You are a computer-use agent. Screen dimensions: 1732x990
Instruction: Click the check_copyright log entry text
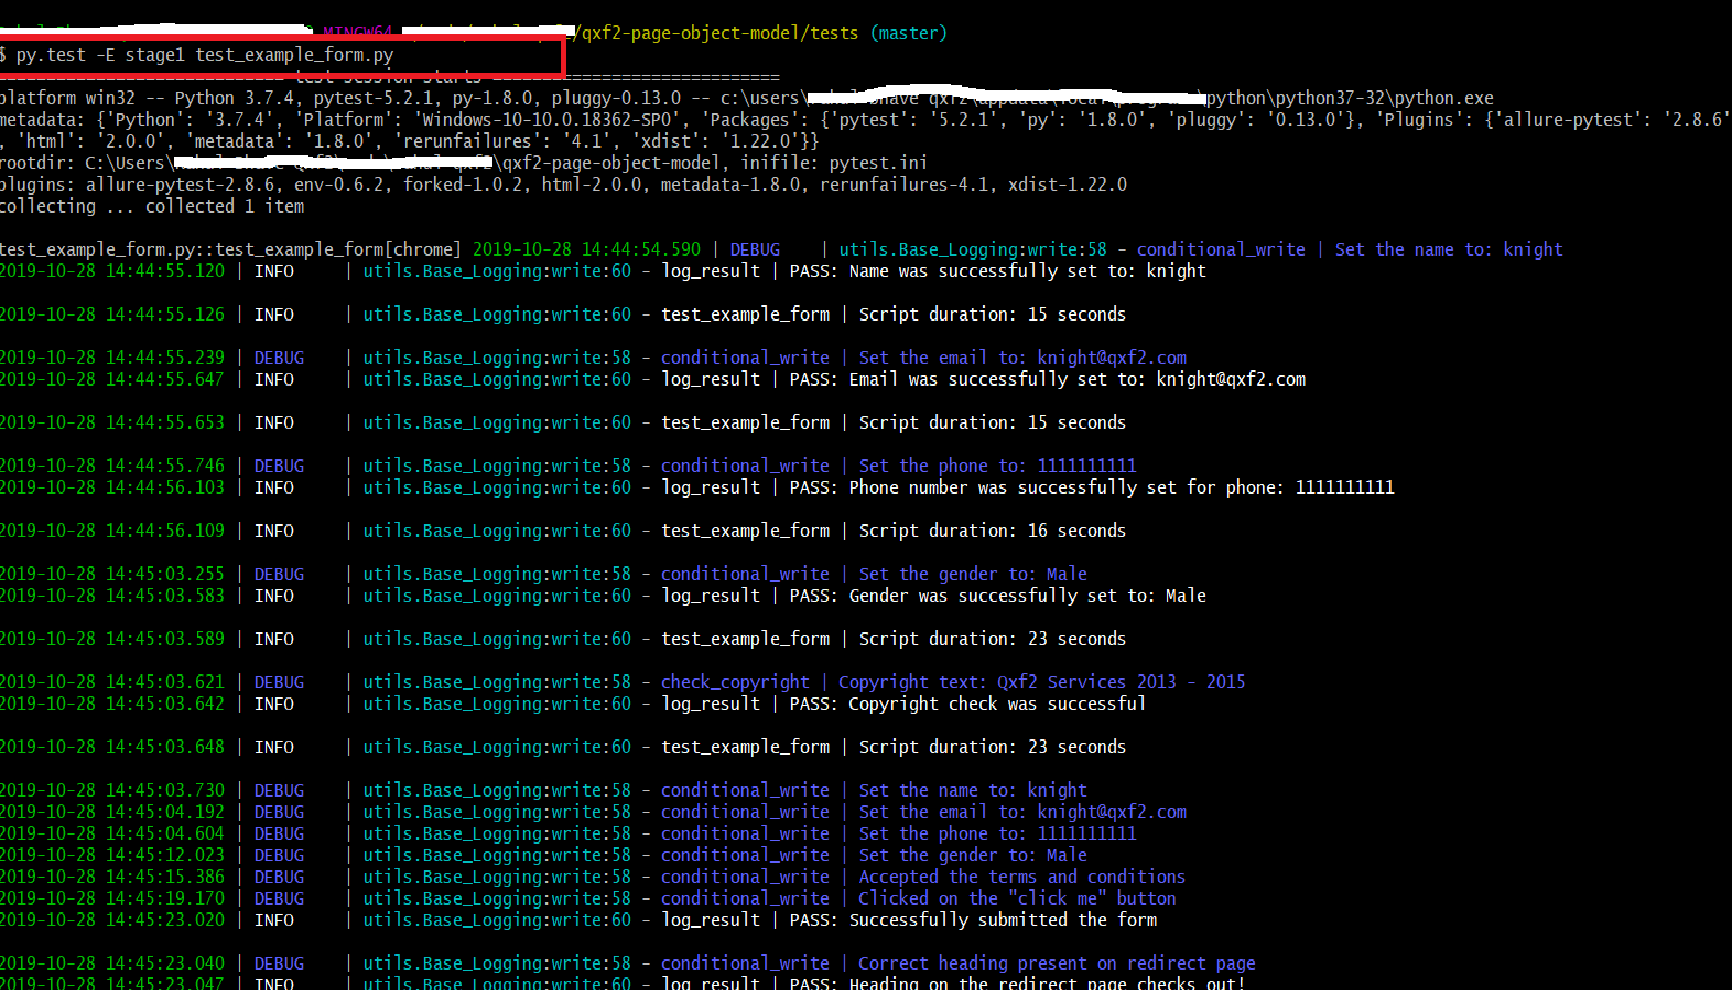[x=735, y=681]
